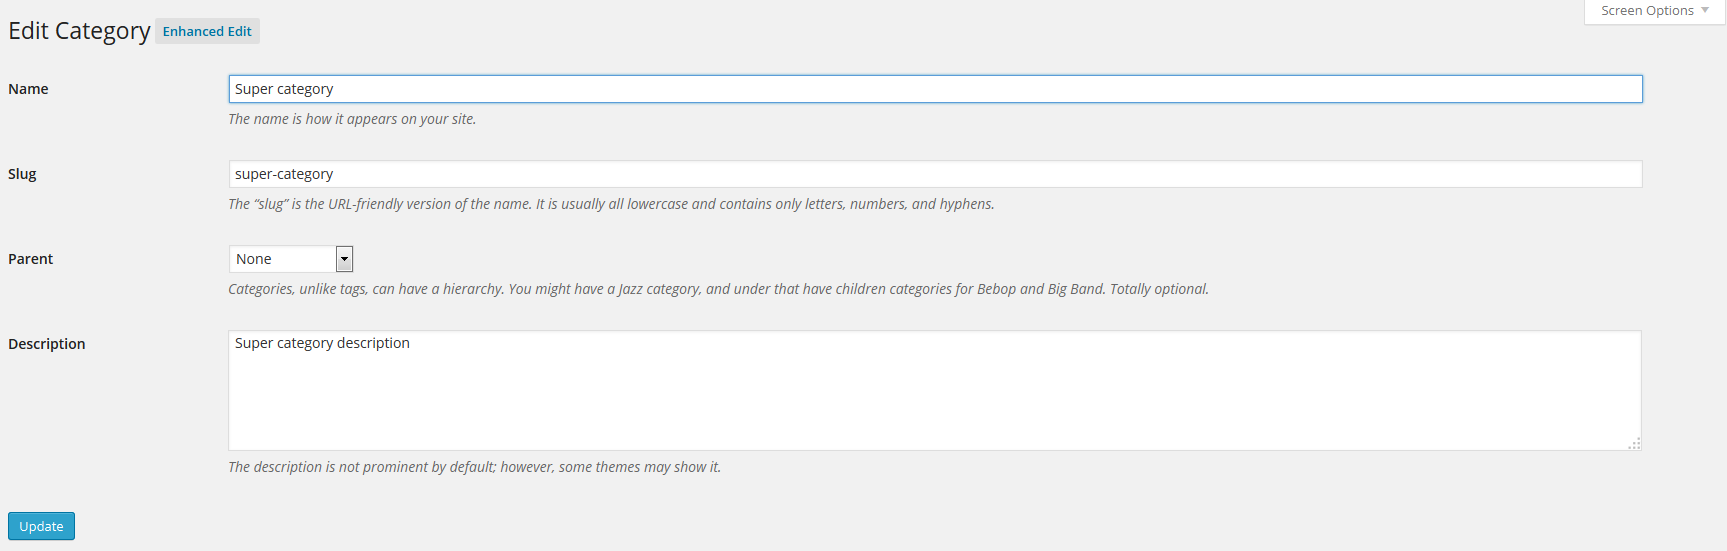Image resolution: width=1727 pixels, height=551 pixels.
Task: Click the Screen Options triangle arrow
Action: (1705, 10)
